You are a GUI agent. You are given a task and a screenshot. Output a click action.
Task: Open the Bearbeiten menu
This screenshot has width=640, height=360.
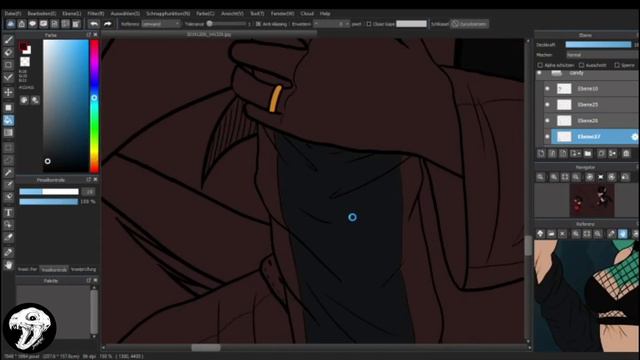(x=42, y=13)
